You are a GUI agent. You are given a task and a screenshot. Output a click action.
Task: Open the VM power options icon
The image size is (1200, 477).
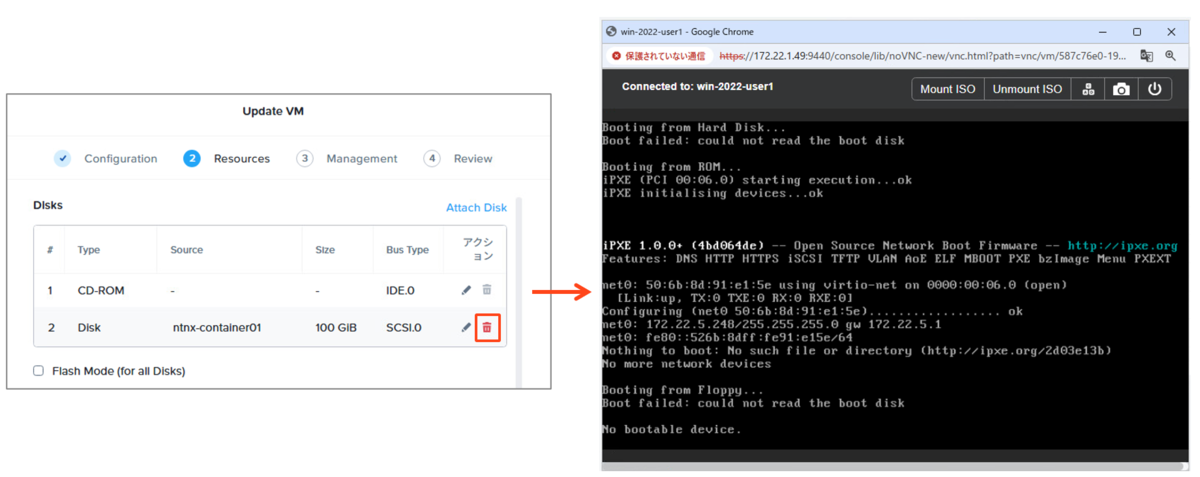click(x=1154, y=89)
